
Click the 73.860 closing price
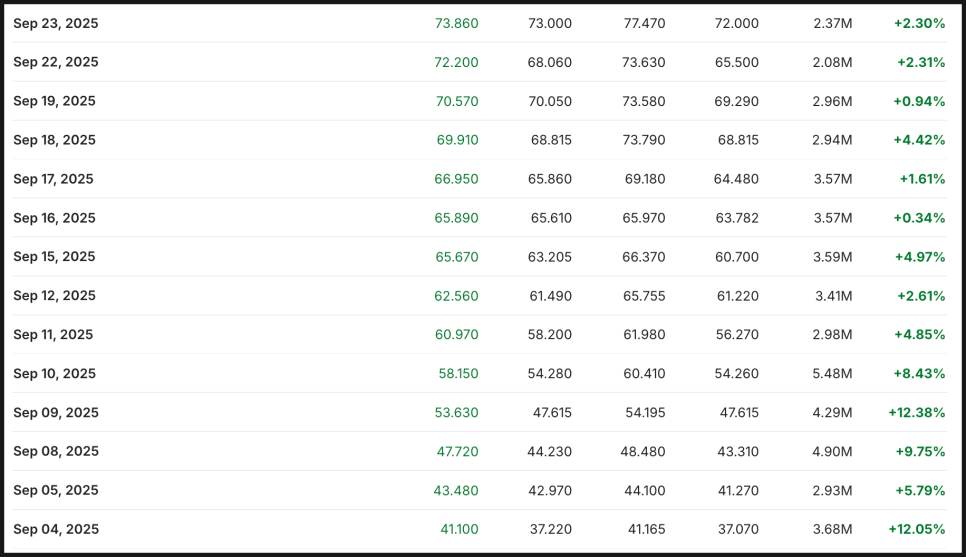457,23
